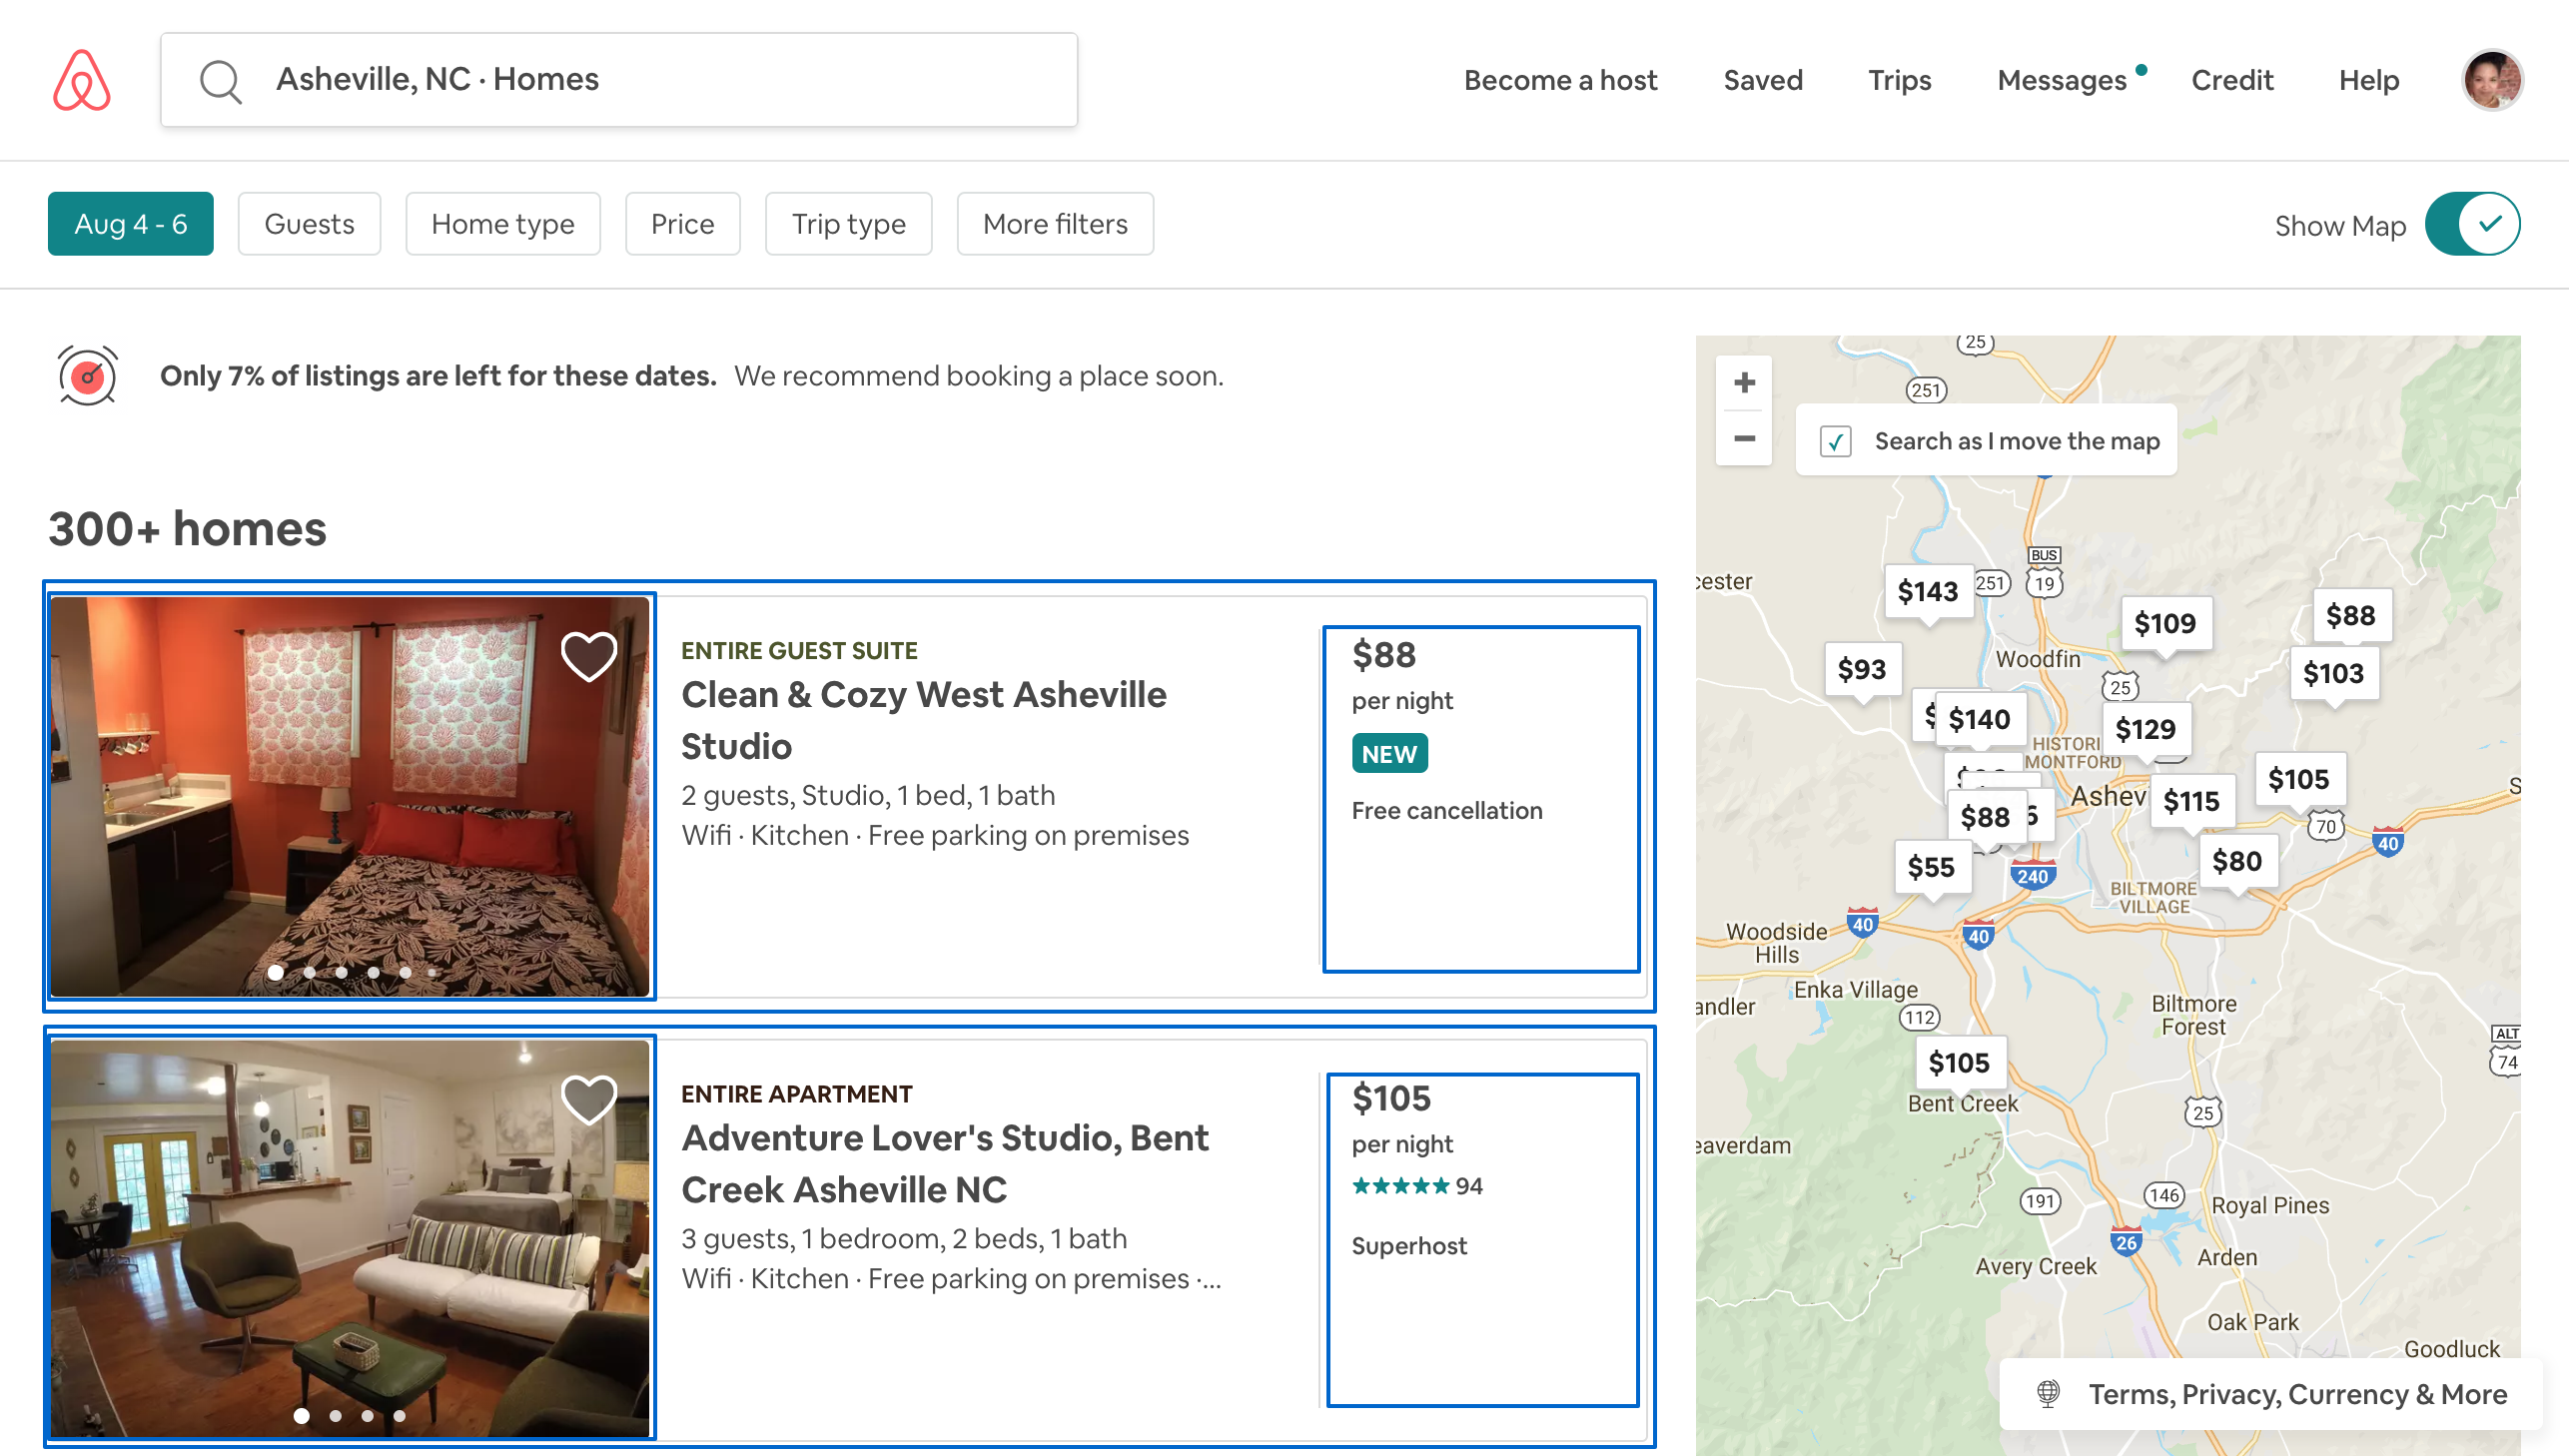Go to Messages in the top navigation
Image resolution: width=2569 pixels, height=1456 pixels.
2061,80
